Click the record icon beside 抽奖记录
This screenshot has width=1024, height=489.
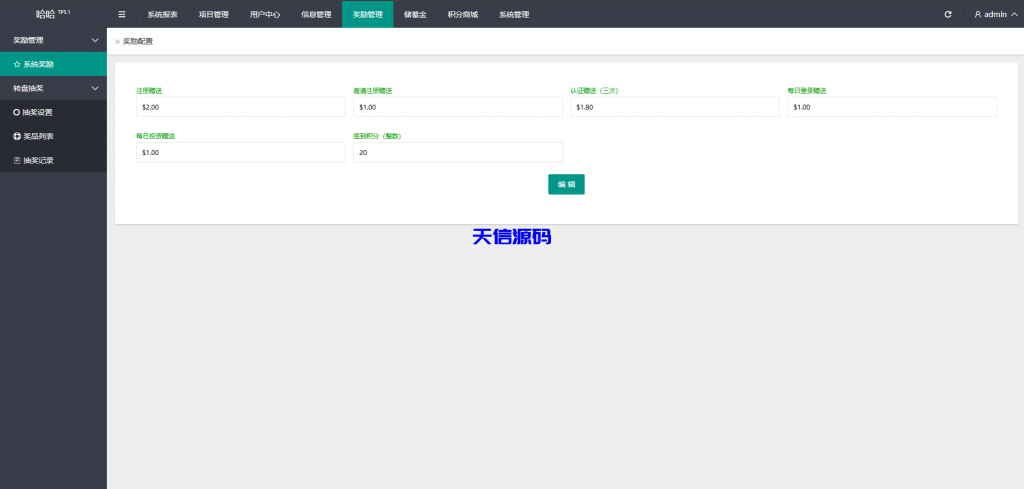(x=17, y=160)
